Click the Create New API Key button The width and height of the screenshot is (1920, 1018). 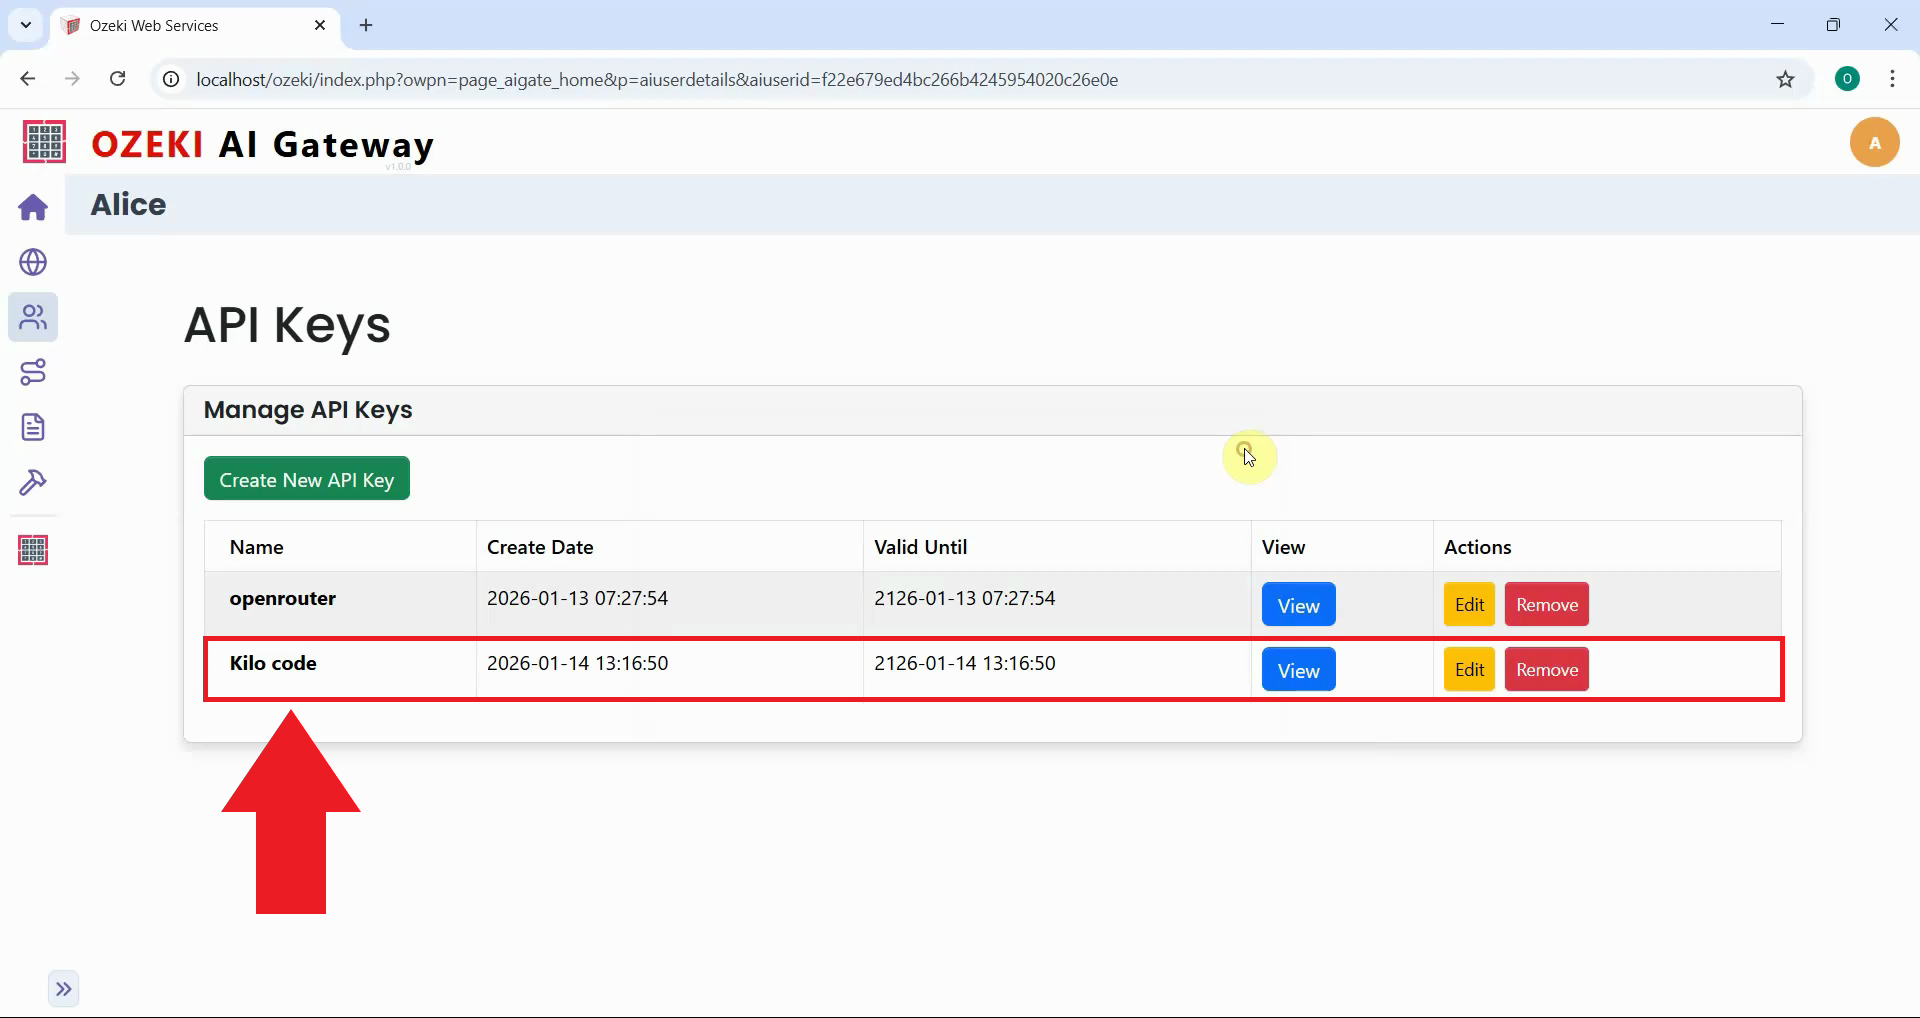pyautogui.click(x=306, y=478)
